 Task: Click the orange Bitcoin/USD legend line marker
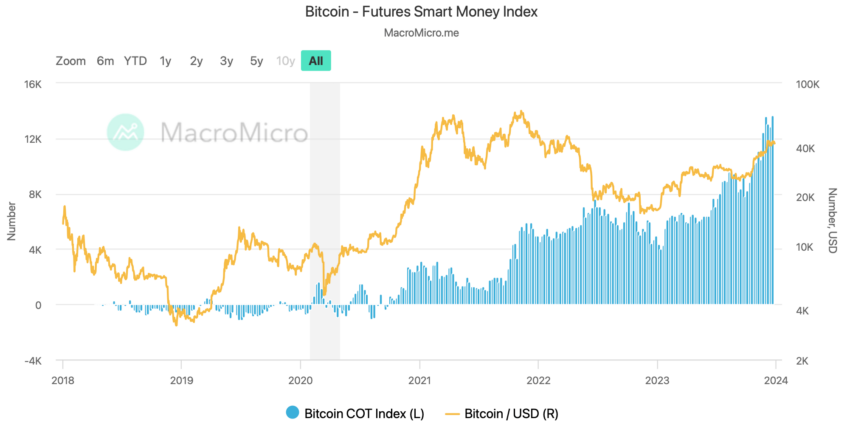tap(452, 414)
